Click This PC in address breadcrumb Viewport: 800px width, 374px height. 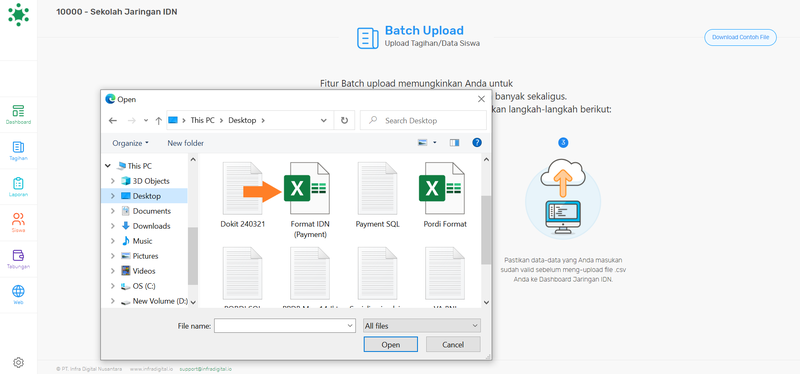point(203,121)
